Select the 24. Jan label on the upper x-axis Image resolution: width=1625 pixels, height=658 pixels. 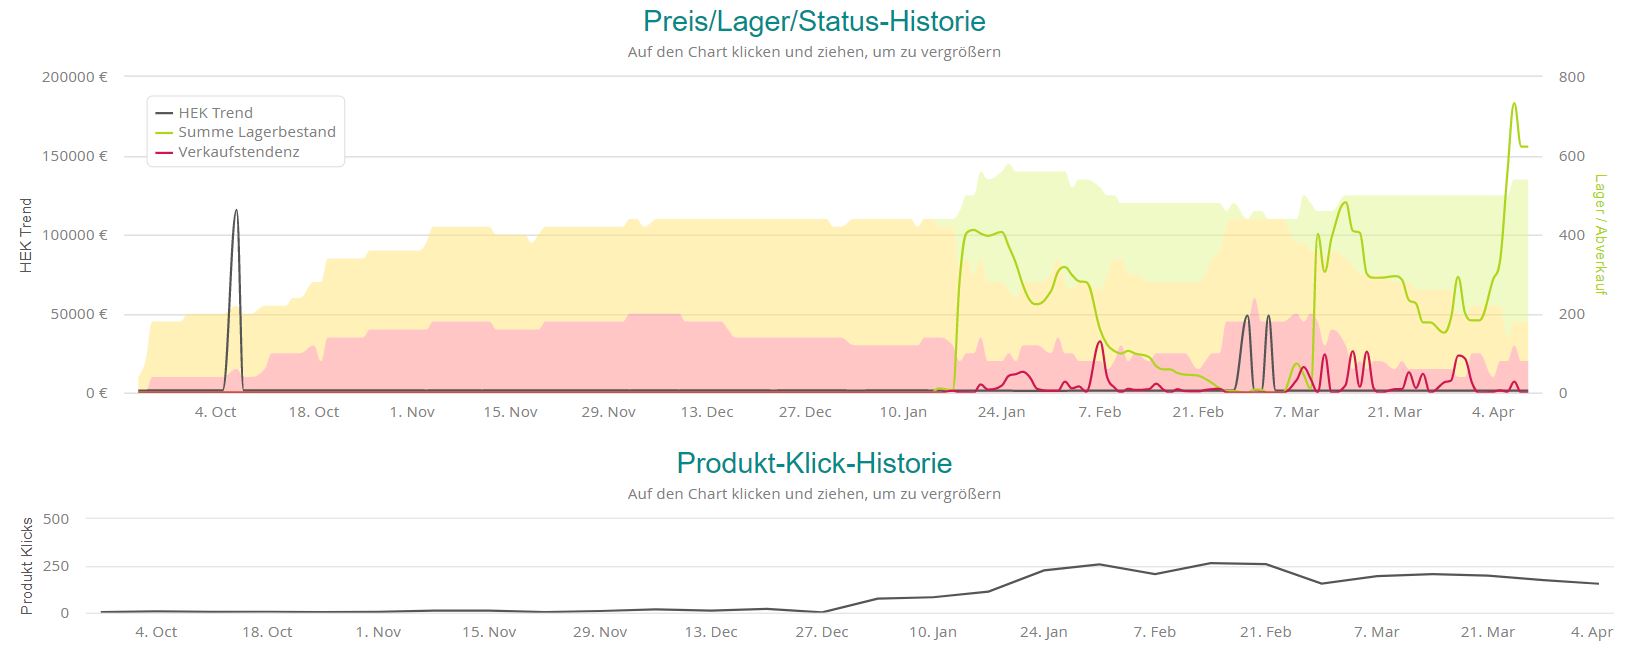tap(1001, 412)
